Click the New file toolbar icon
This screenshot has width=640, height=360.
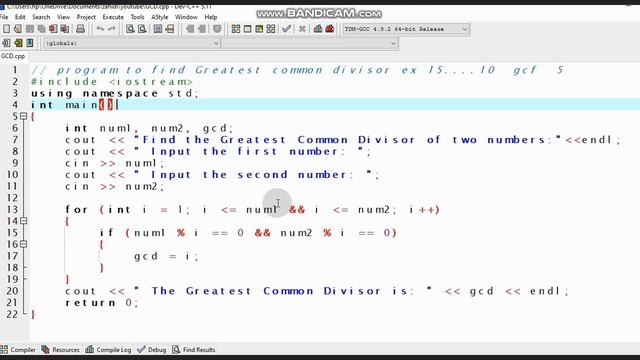point(7,29)
